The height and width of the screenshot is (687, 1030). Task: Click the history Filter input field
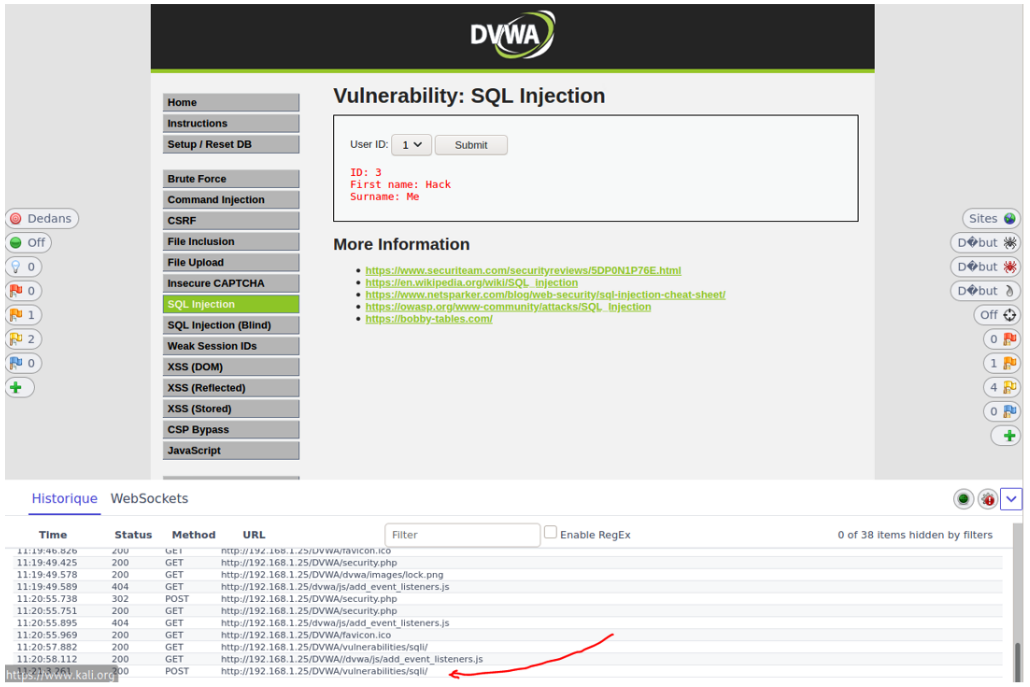pyautogui.click(x=462, y=535)
